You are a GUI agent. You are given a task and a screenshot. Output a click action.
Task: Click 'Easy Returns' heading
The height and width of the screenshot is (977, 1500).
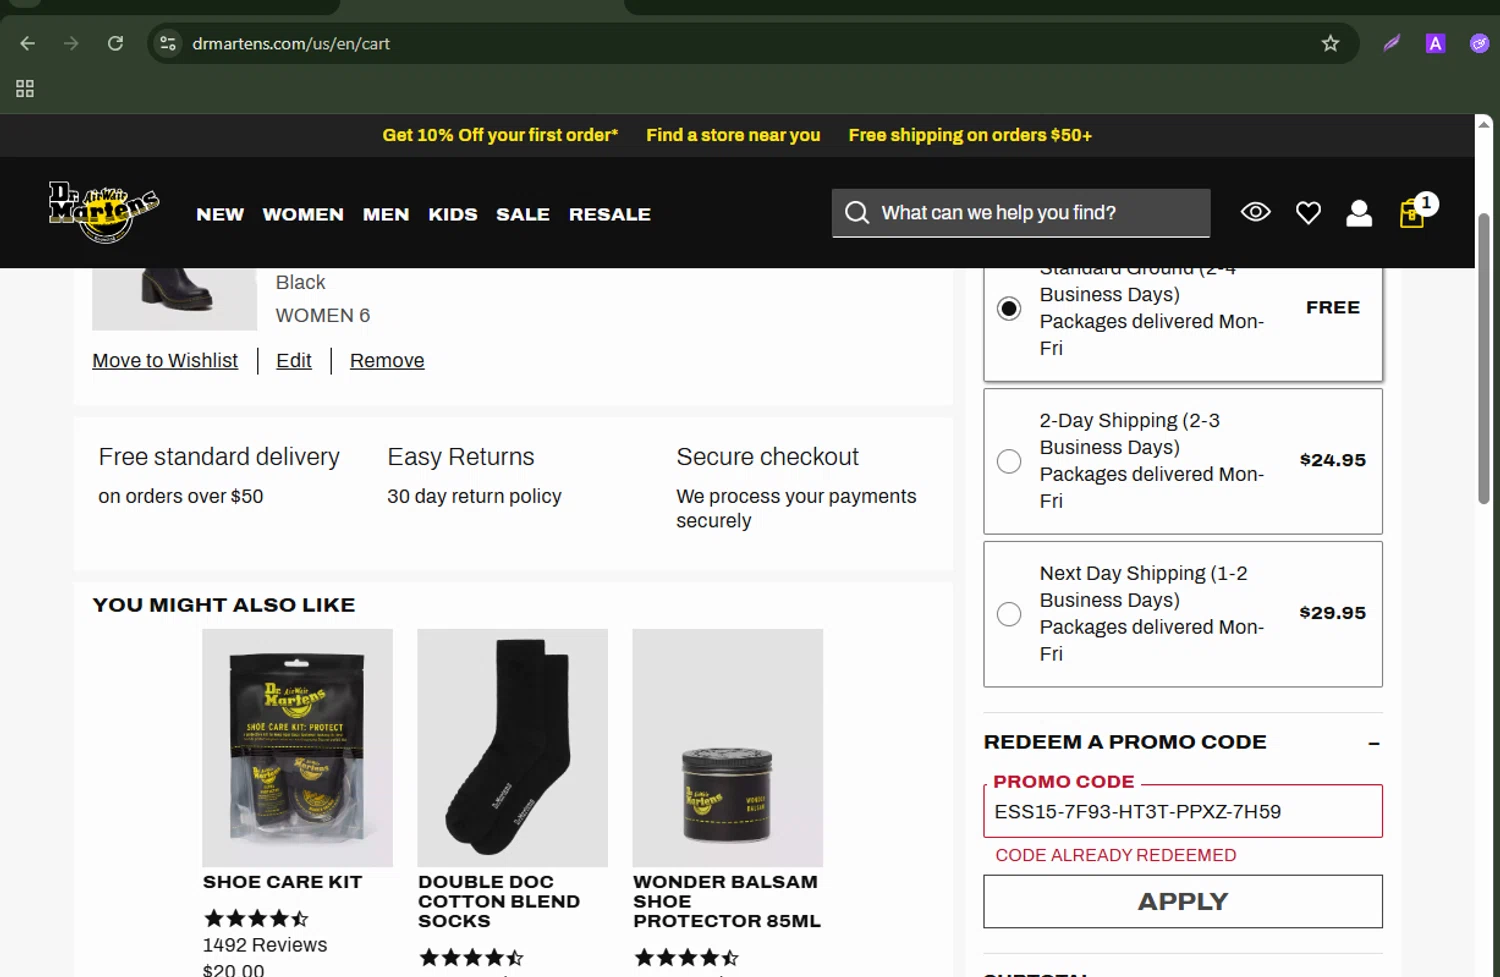point(461,457)
